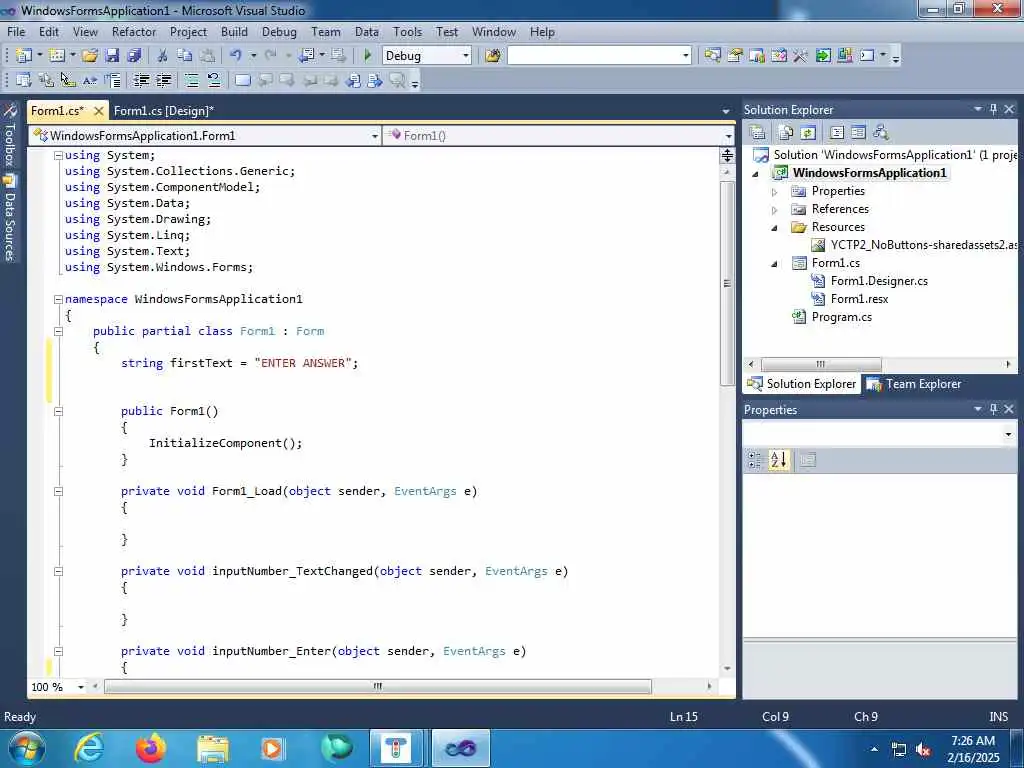Open the Properties object selector dropdown
The image size is (1024, 768).
click(1008, 434)
